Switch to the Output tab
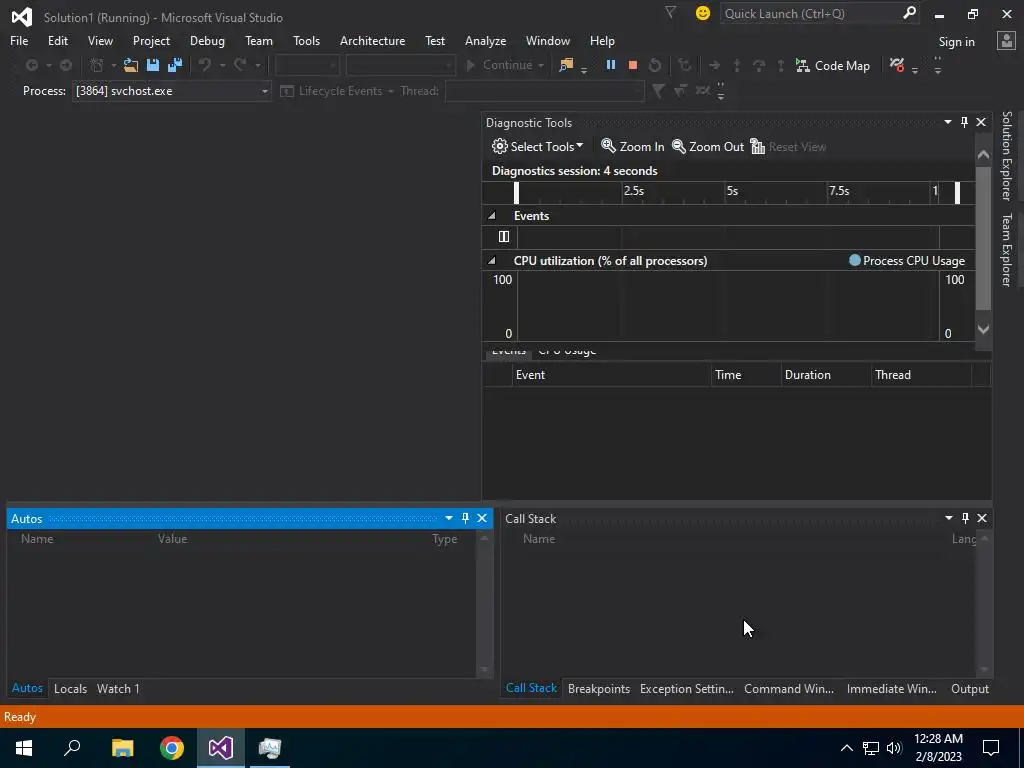The height and width of the screenshot is (768, 1024). click(x=970, y=688)
